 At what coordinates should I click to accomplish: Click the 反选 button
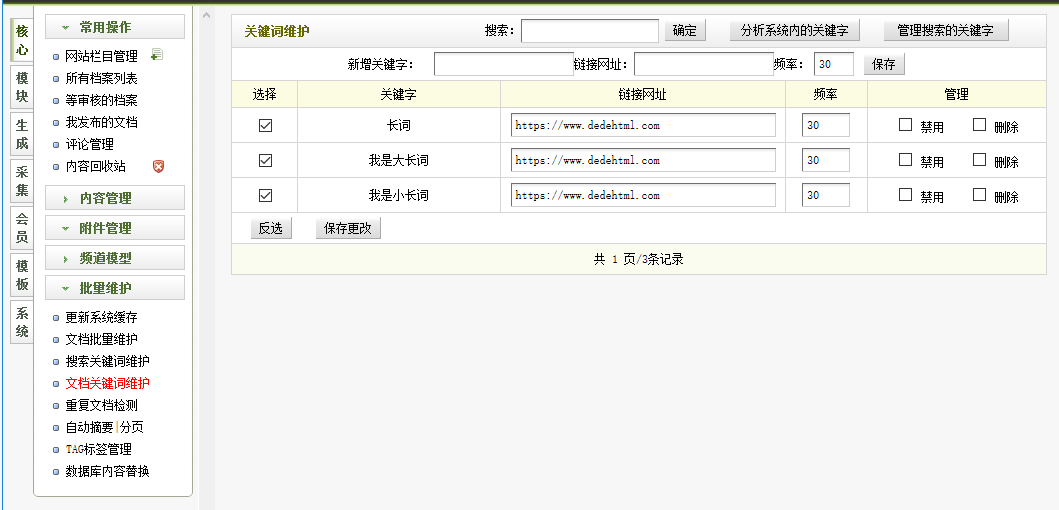tap(270, 229)
